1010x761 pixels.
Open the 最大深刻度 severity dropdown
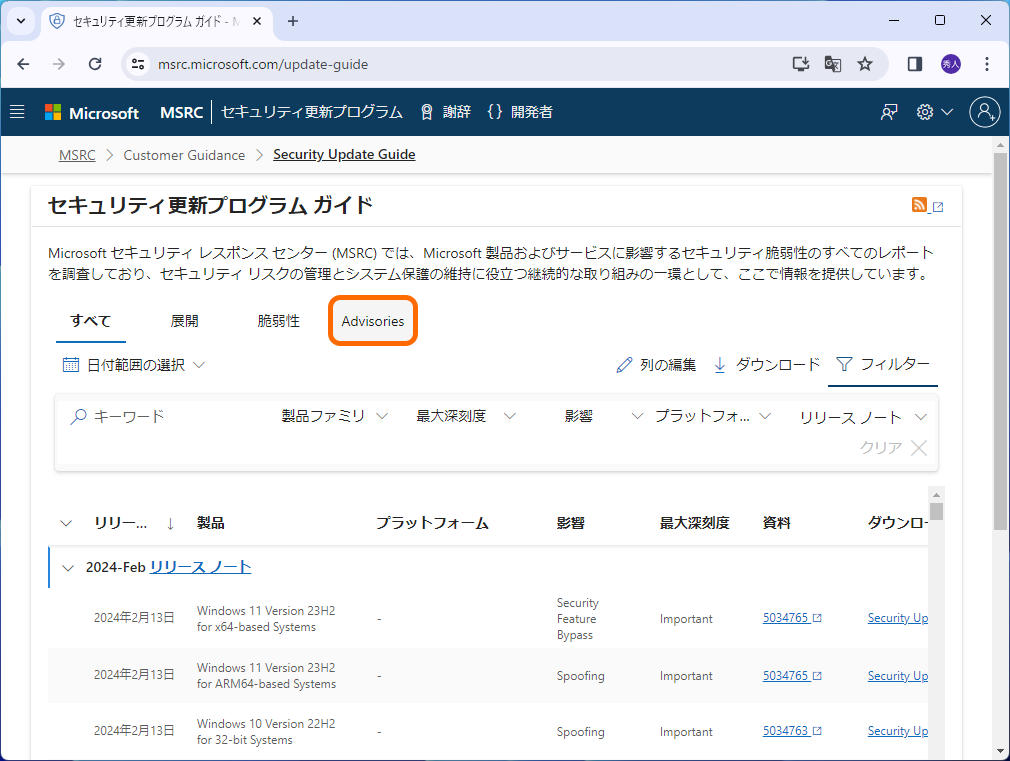coord(465,415)
